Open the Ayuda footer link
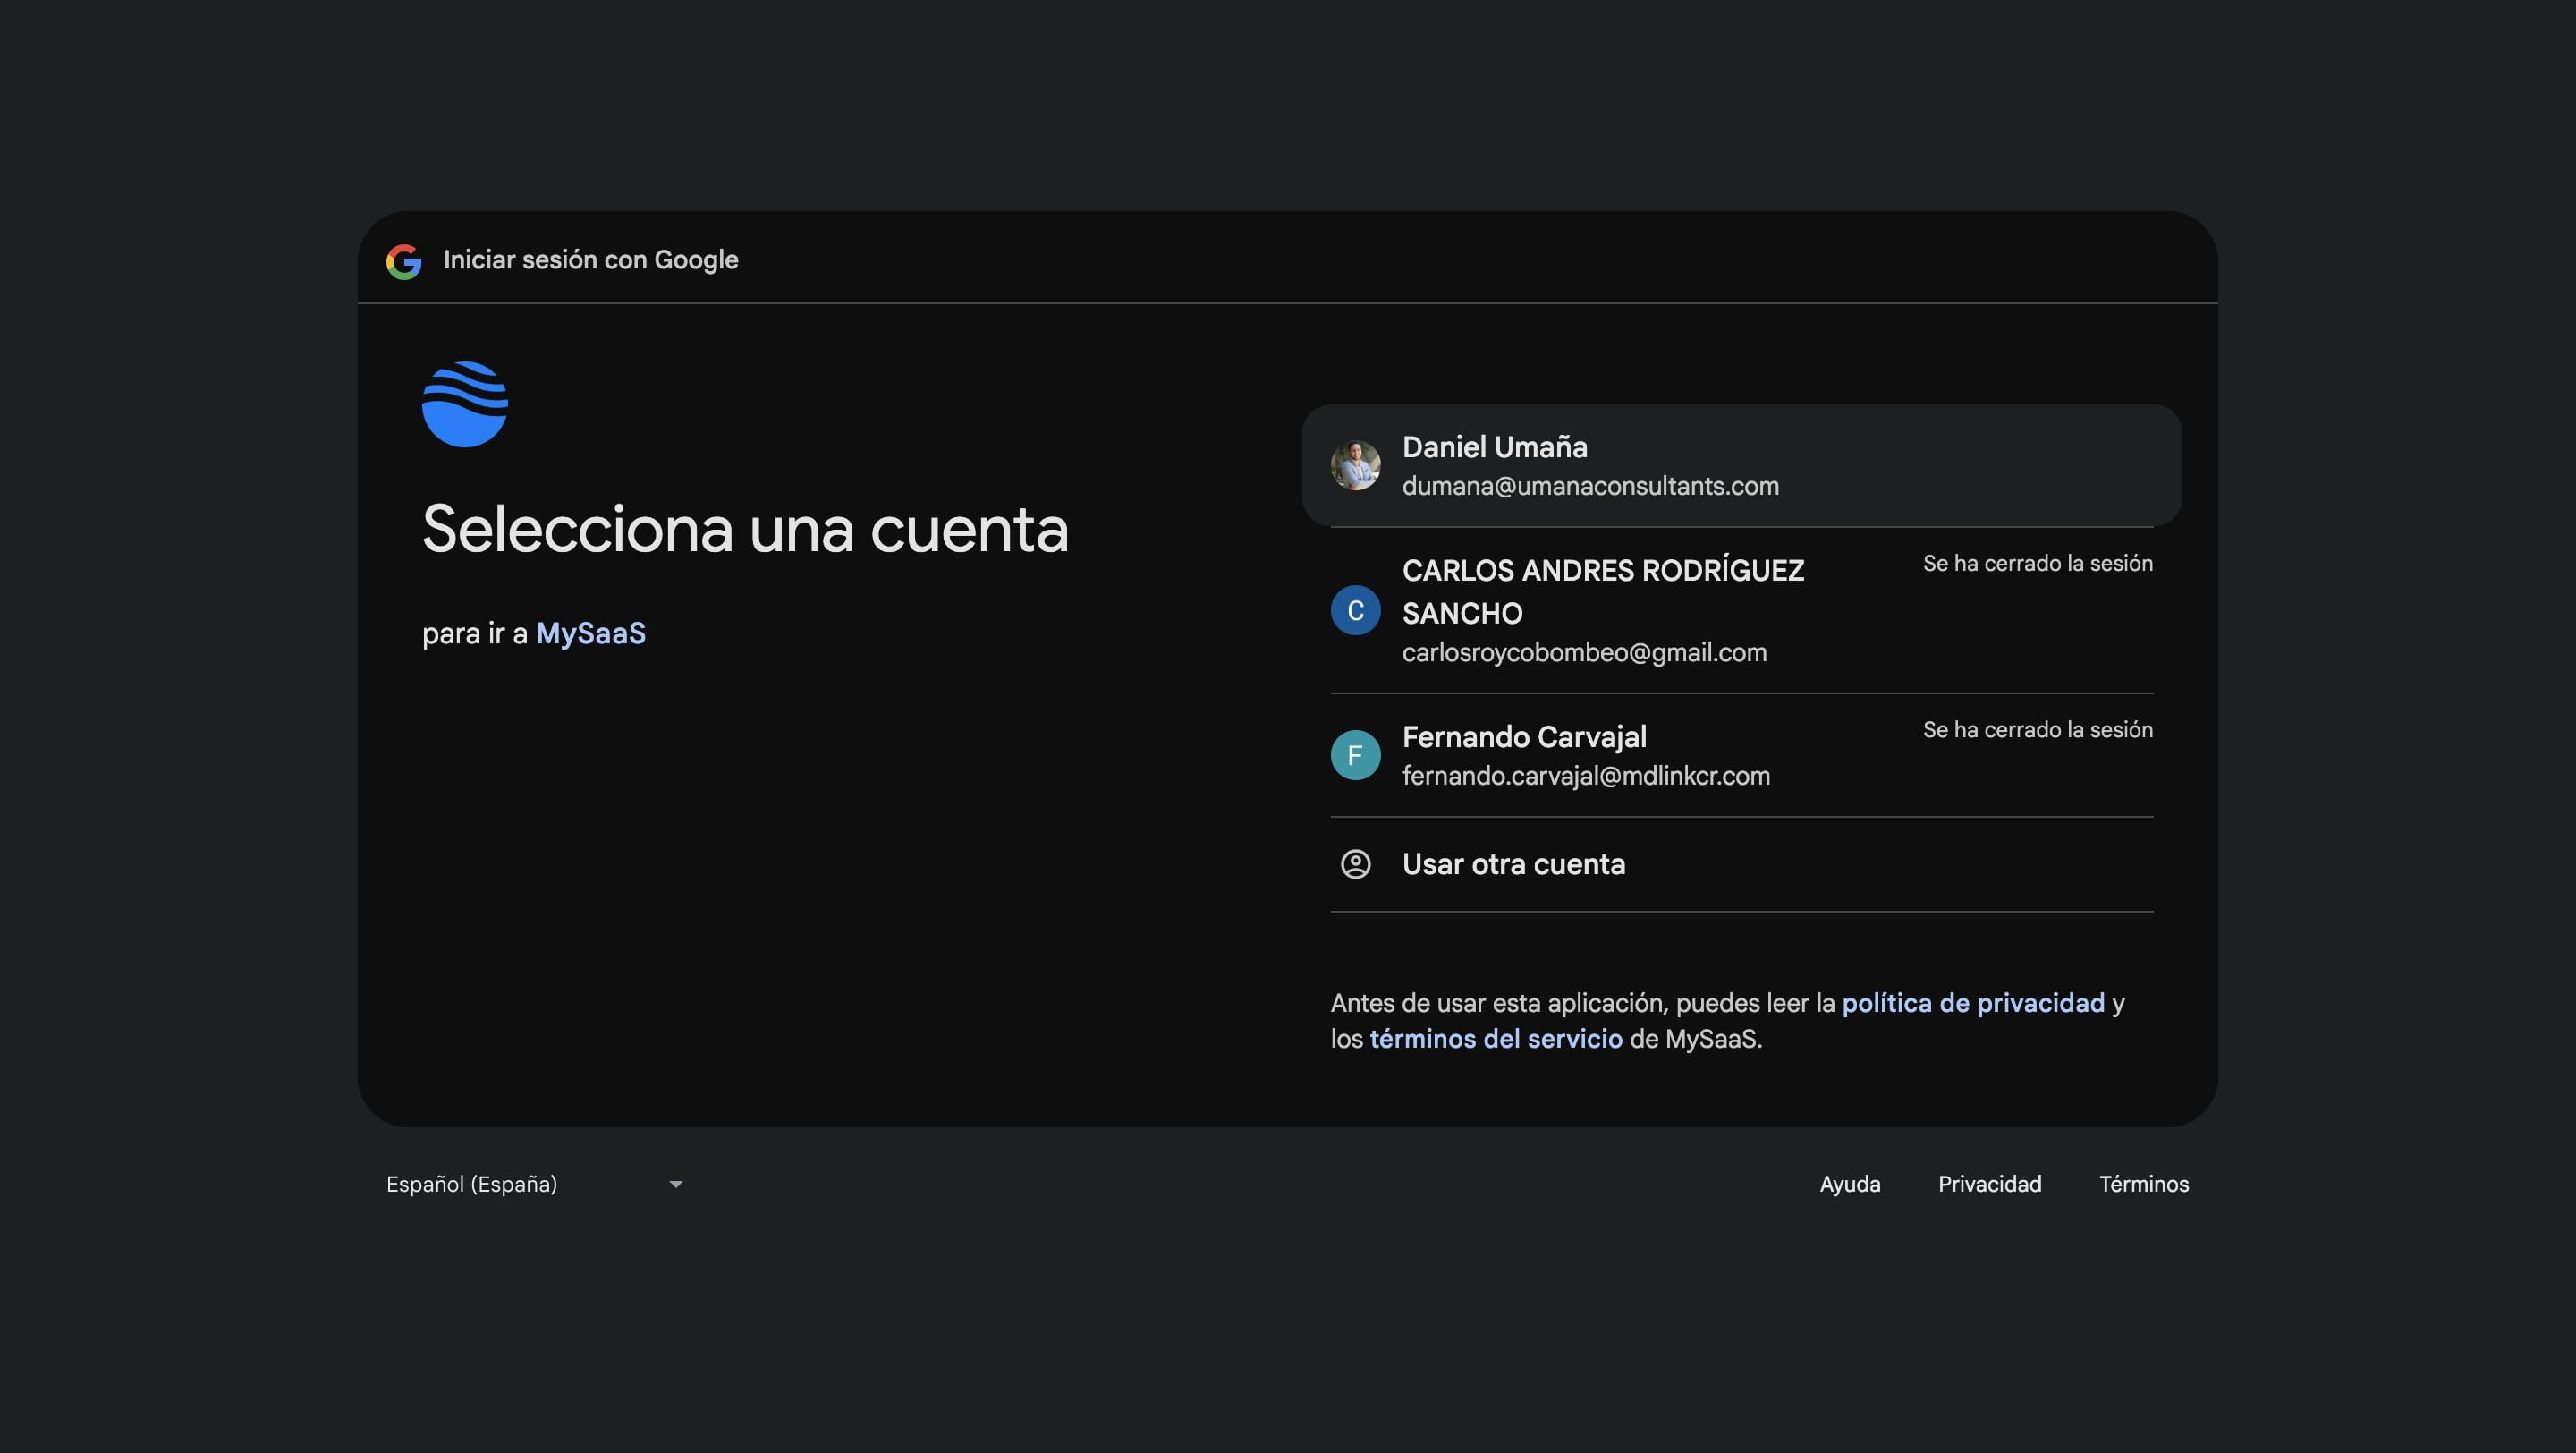The height and width of the screenshot is (1453, 2576). click(x=1850, y=1184)
